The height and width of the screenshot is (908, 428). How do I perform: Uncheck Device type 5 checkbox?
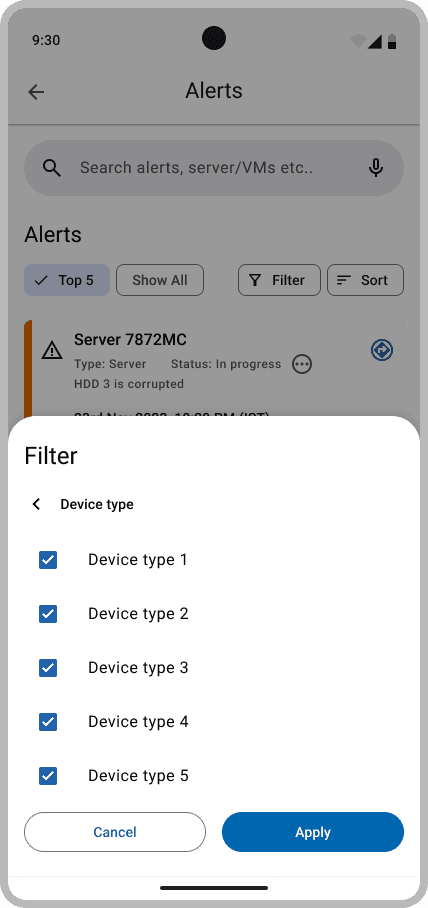(48, 776)
